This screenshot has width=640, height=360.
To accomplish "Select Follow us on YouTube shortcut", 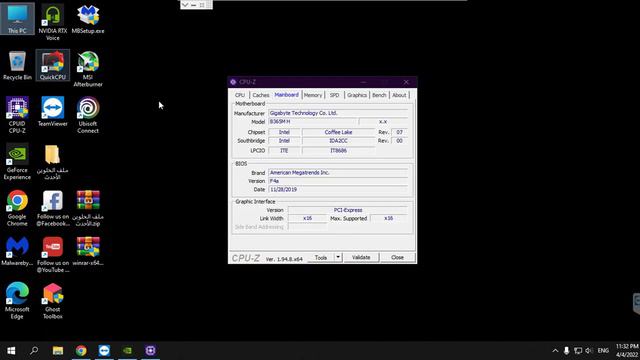I will point(53,255).
